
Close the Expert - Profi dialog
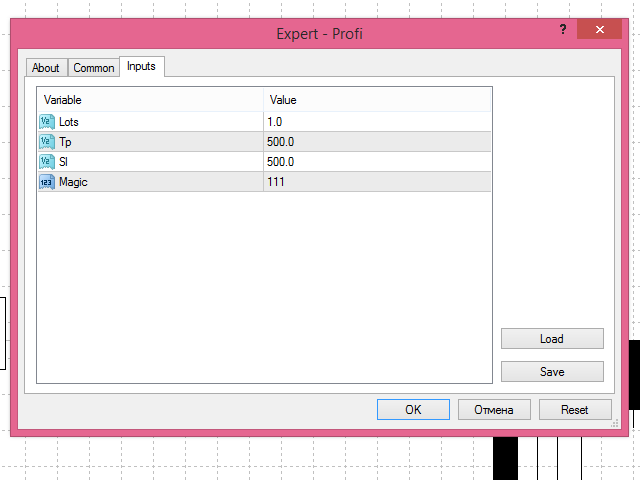tap(599, 29)
